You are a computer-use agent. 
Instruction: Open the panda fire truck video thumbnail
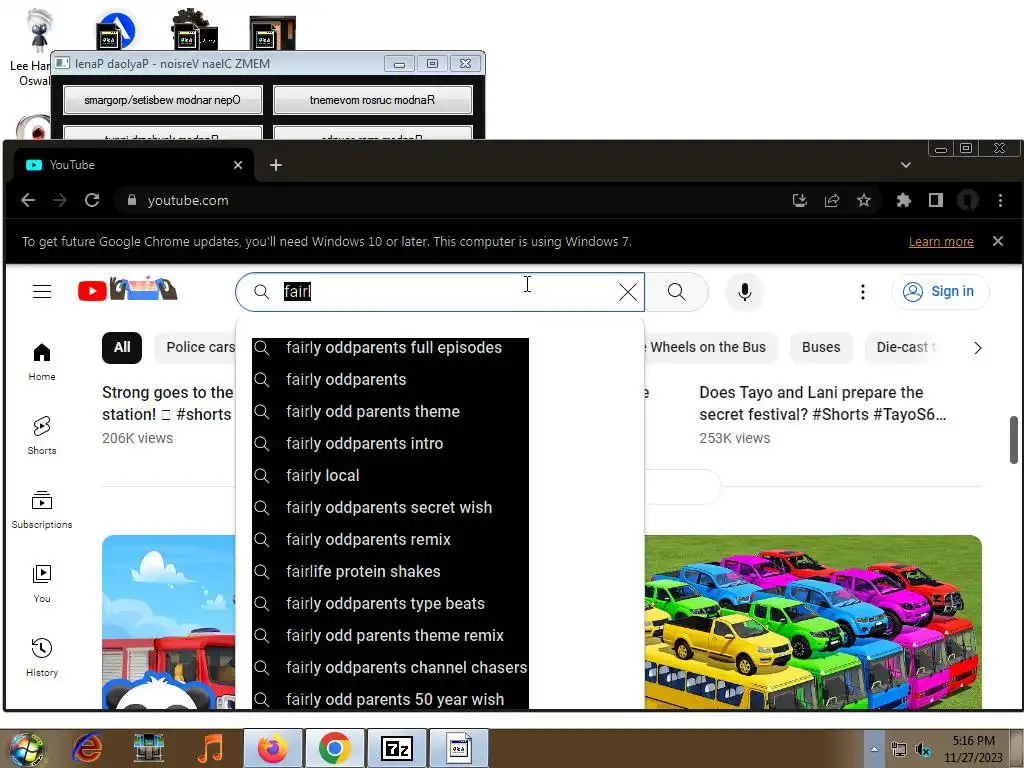(x=168, y=622)
